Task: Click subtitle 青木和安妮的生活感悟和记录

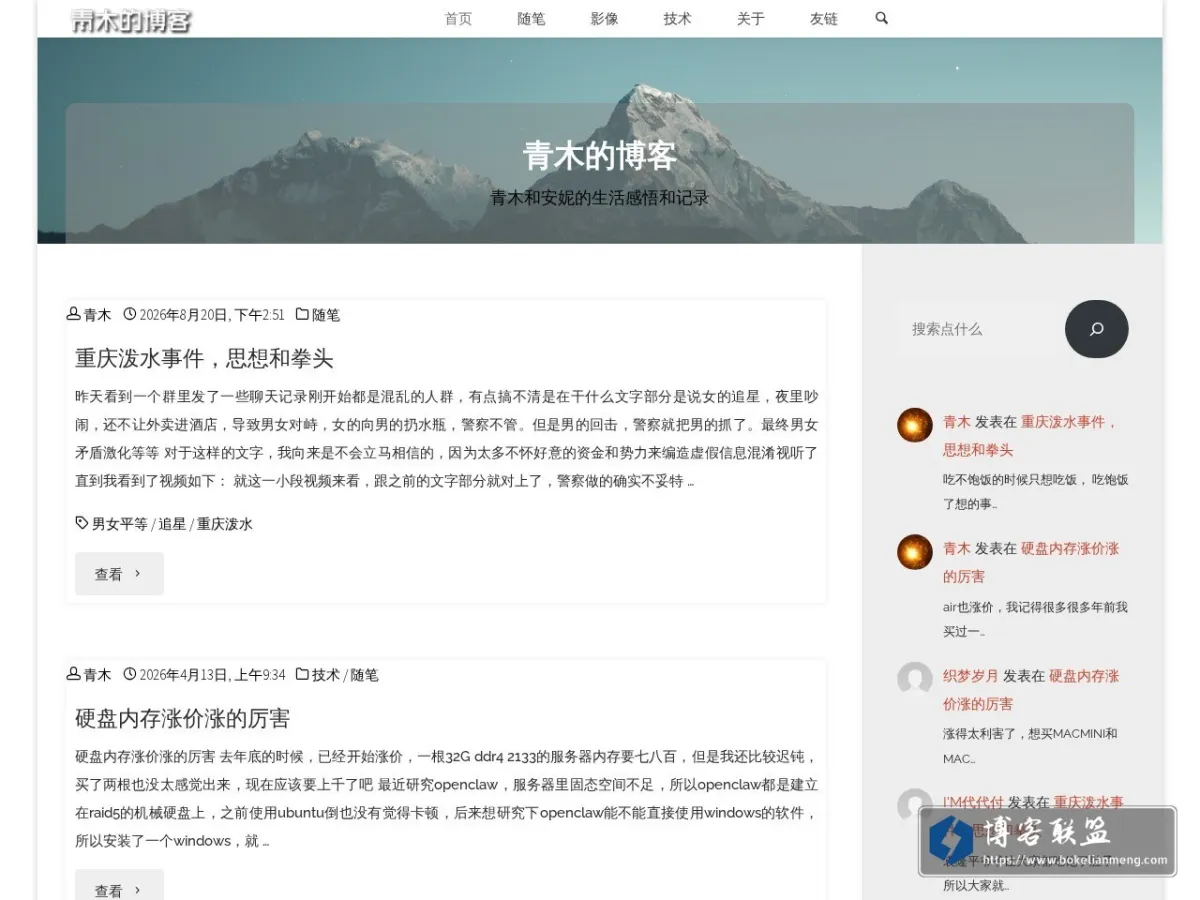Action: tap(600, 198)
